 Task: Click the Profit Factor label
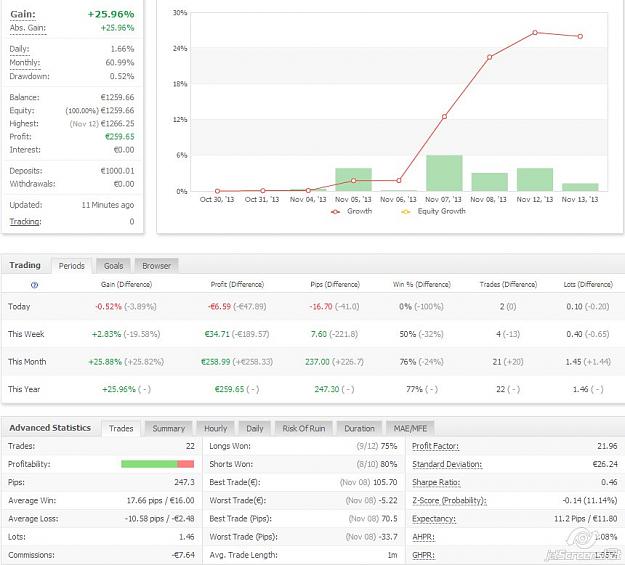coord(435,447)
